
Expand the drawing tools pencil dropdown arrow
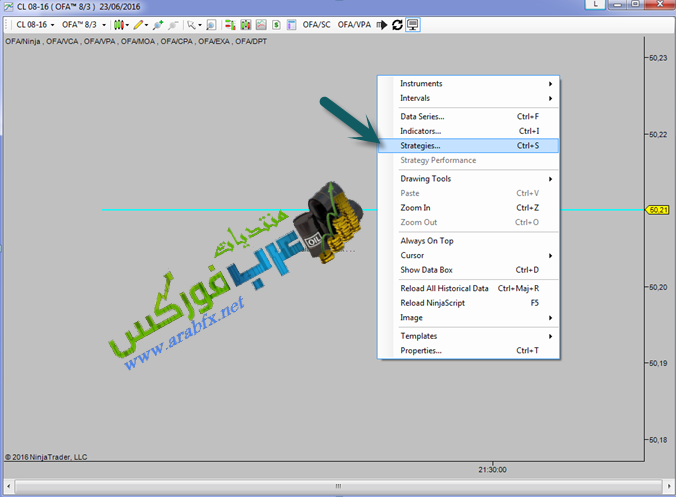pos(147,25)
